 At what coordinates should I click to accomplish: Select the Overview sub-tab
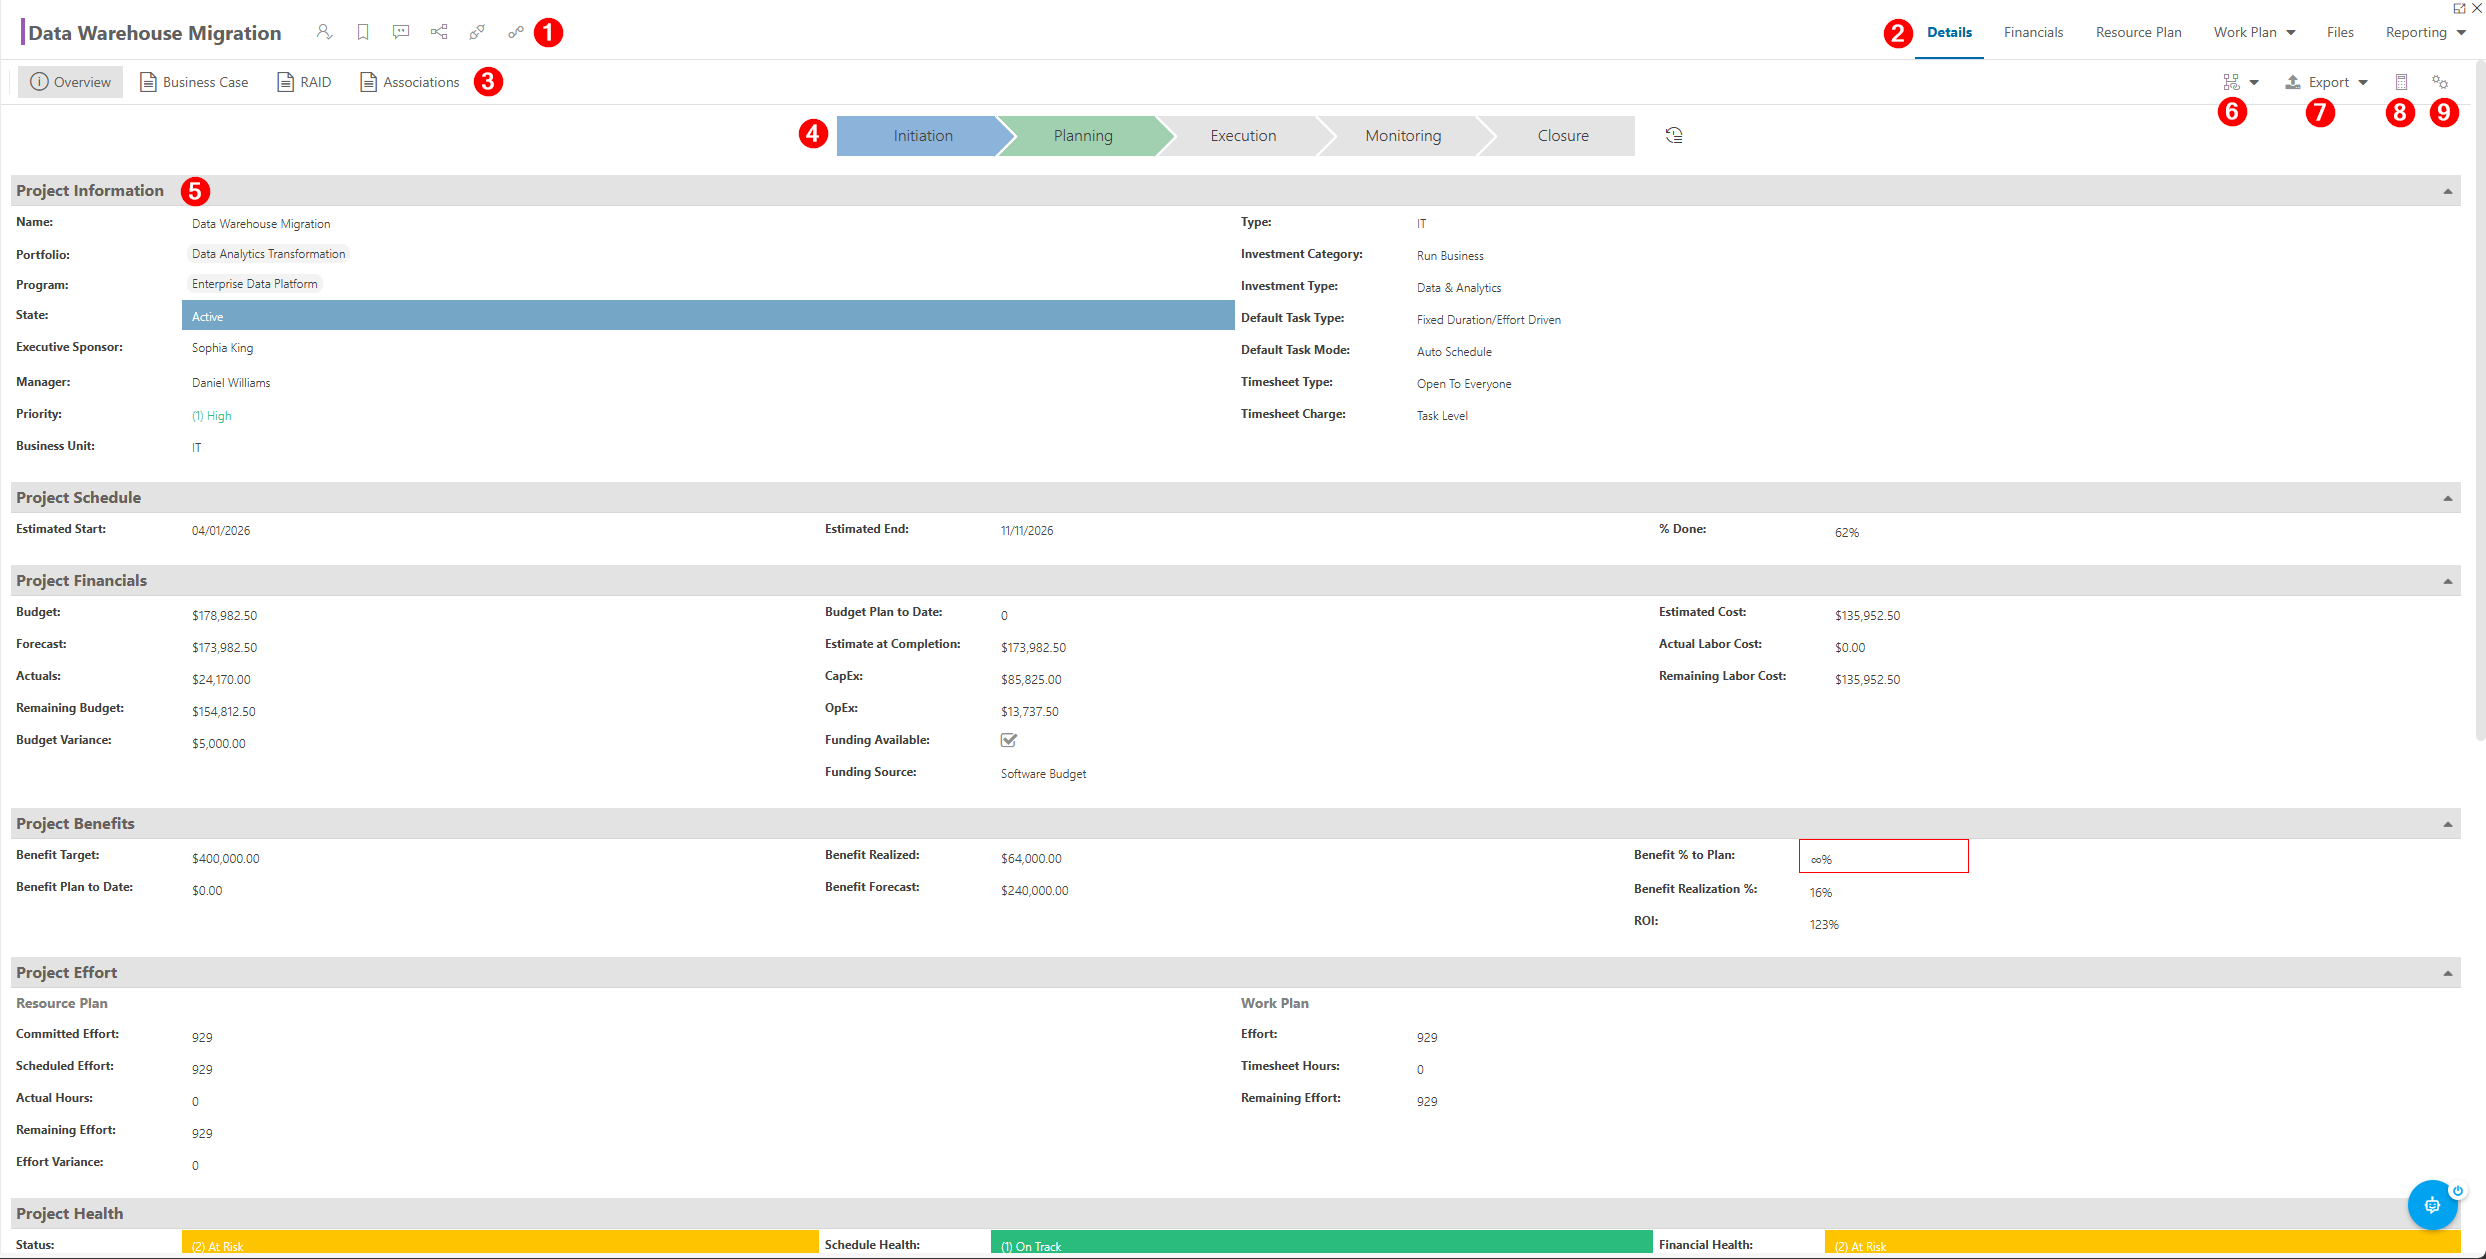coord(70,82)
